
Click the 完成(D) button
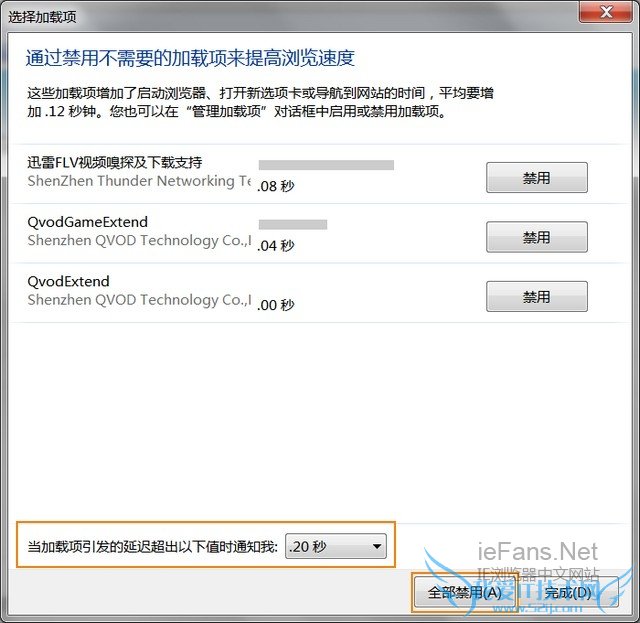tap(568, 592)
